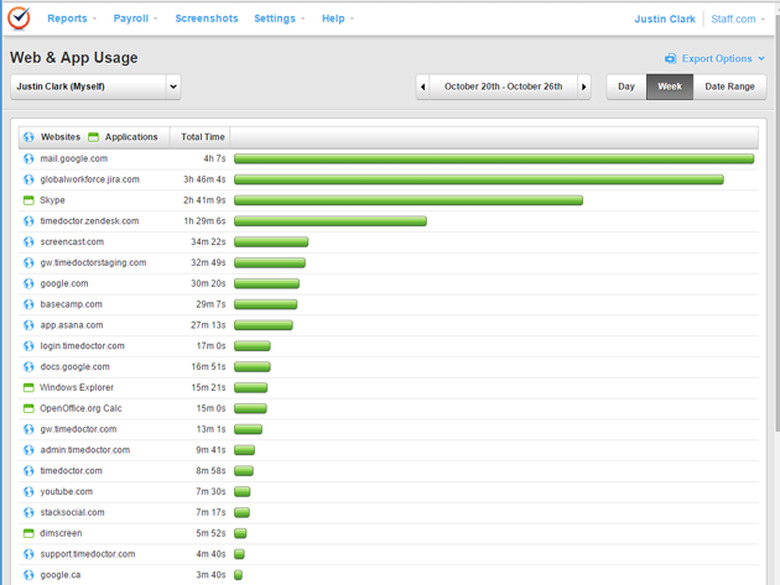The image size is (780, 585).
Task: Click the Skype row name
Action: point(52,200)
